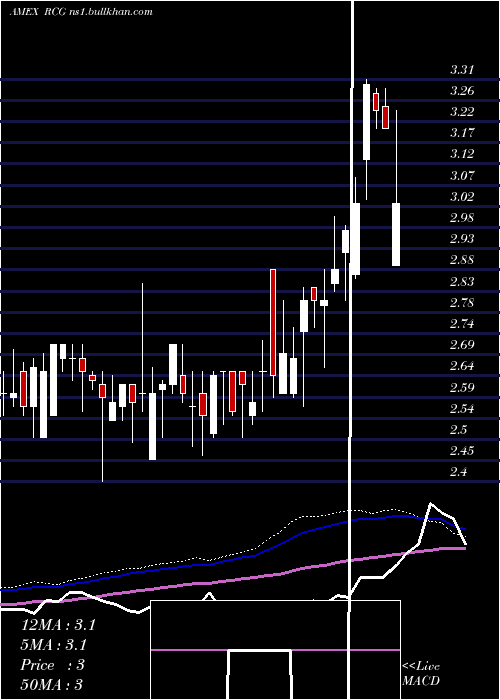Click the 'AMEX RCG ns1.bullkhan.com' chart title

(x=81, y=12)
